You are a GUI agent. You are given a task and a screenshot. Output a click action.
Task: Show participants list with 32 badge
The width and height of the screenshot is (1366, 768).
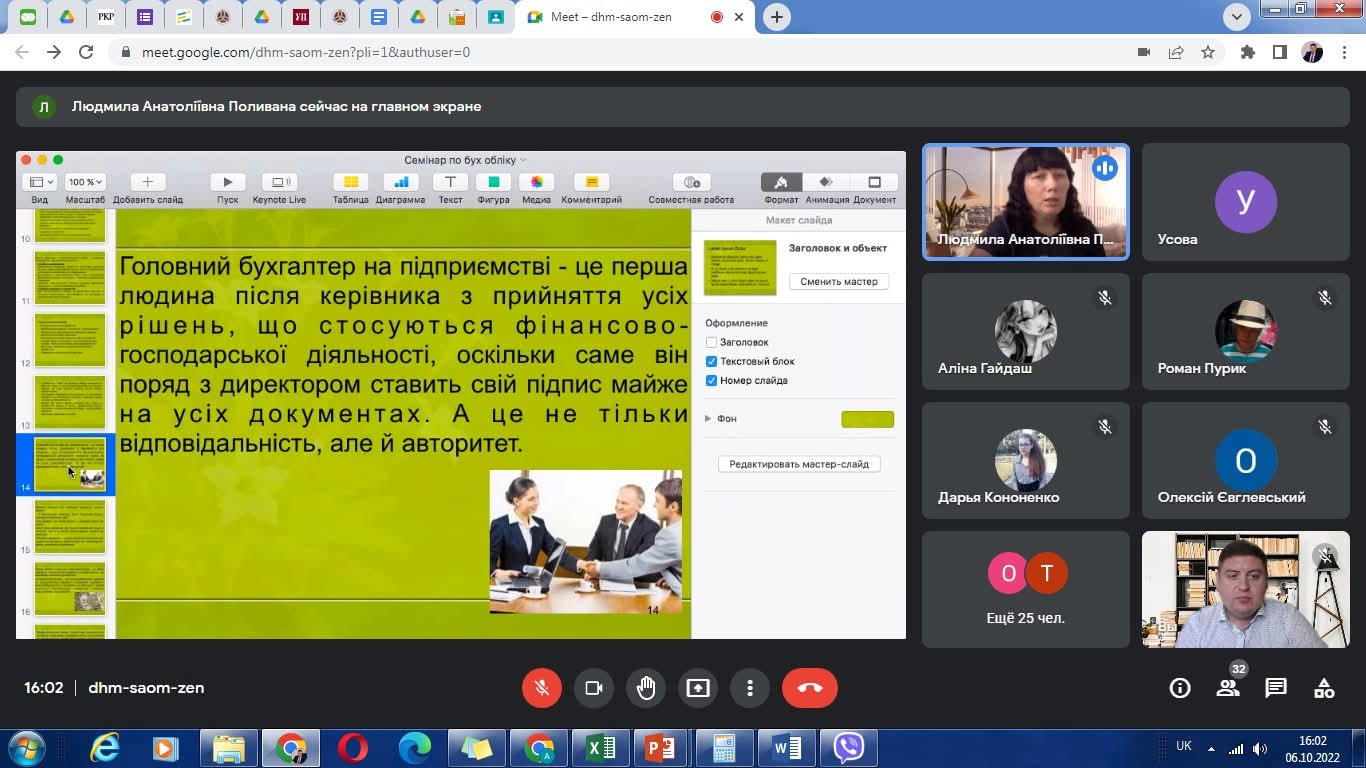1228,688
